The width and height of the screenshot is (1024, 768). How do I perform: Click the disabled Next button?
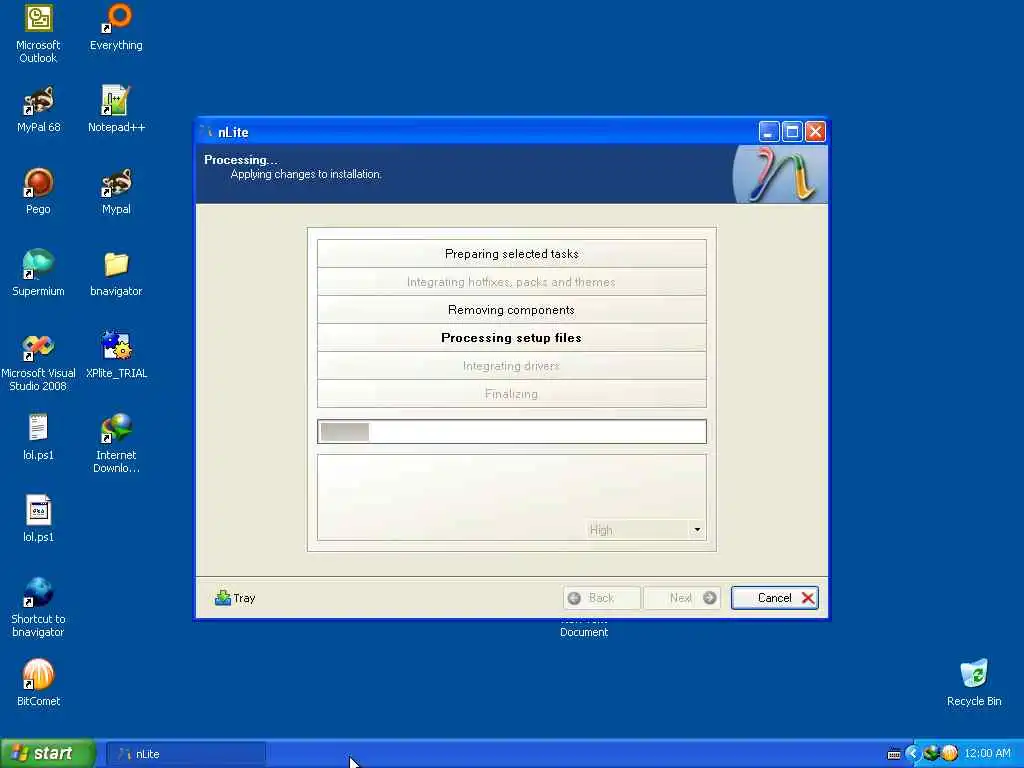[x=682, y=598]
